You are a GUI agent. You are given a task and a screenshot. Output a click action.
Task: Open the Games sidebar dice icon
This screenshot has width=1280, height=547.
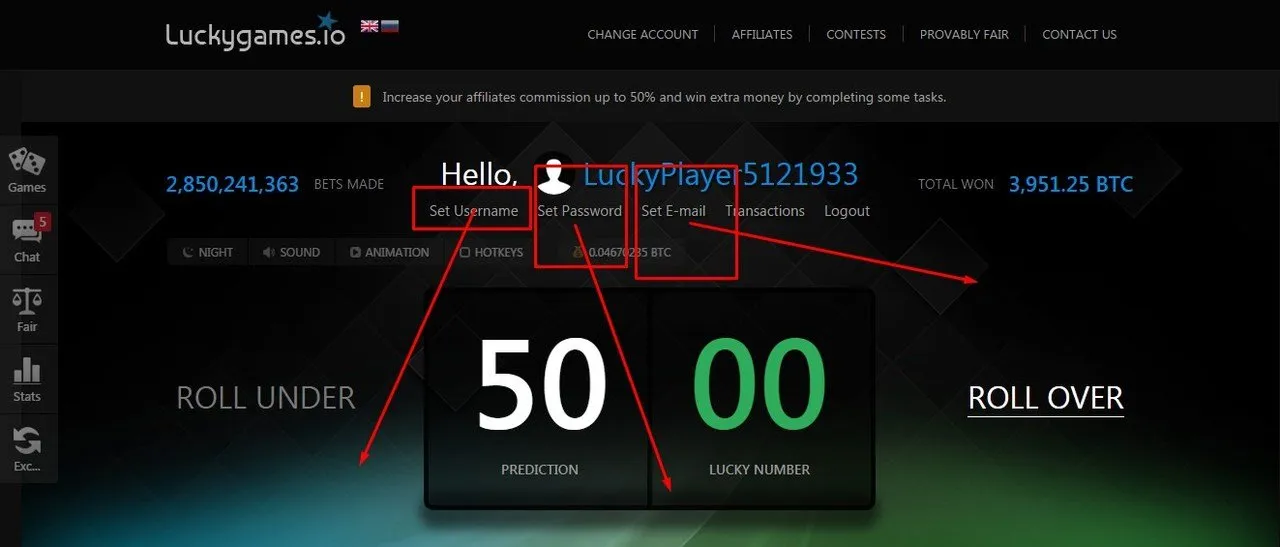coord(27,161)
